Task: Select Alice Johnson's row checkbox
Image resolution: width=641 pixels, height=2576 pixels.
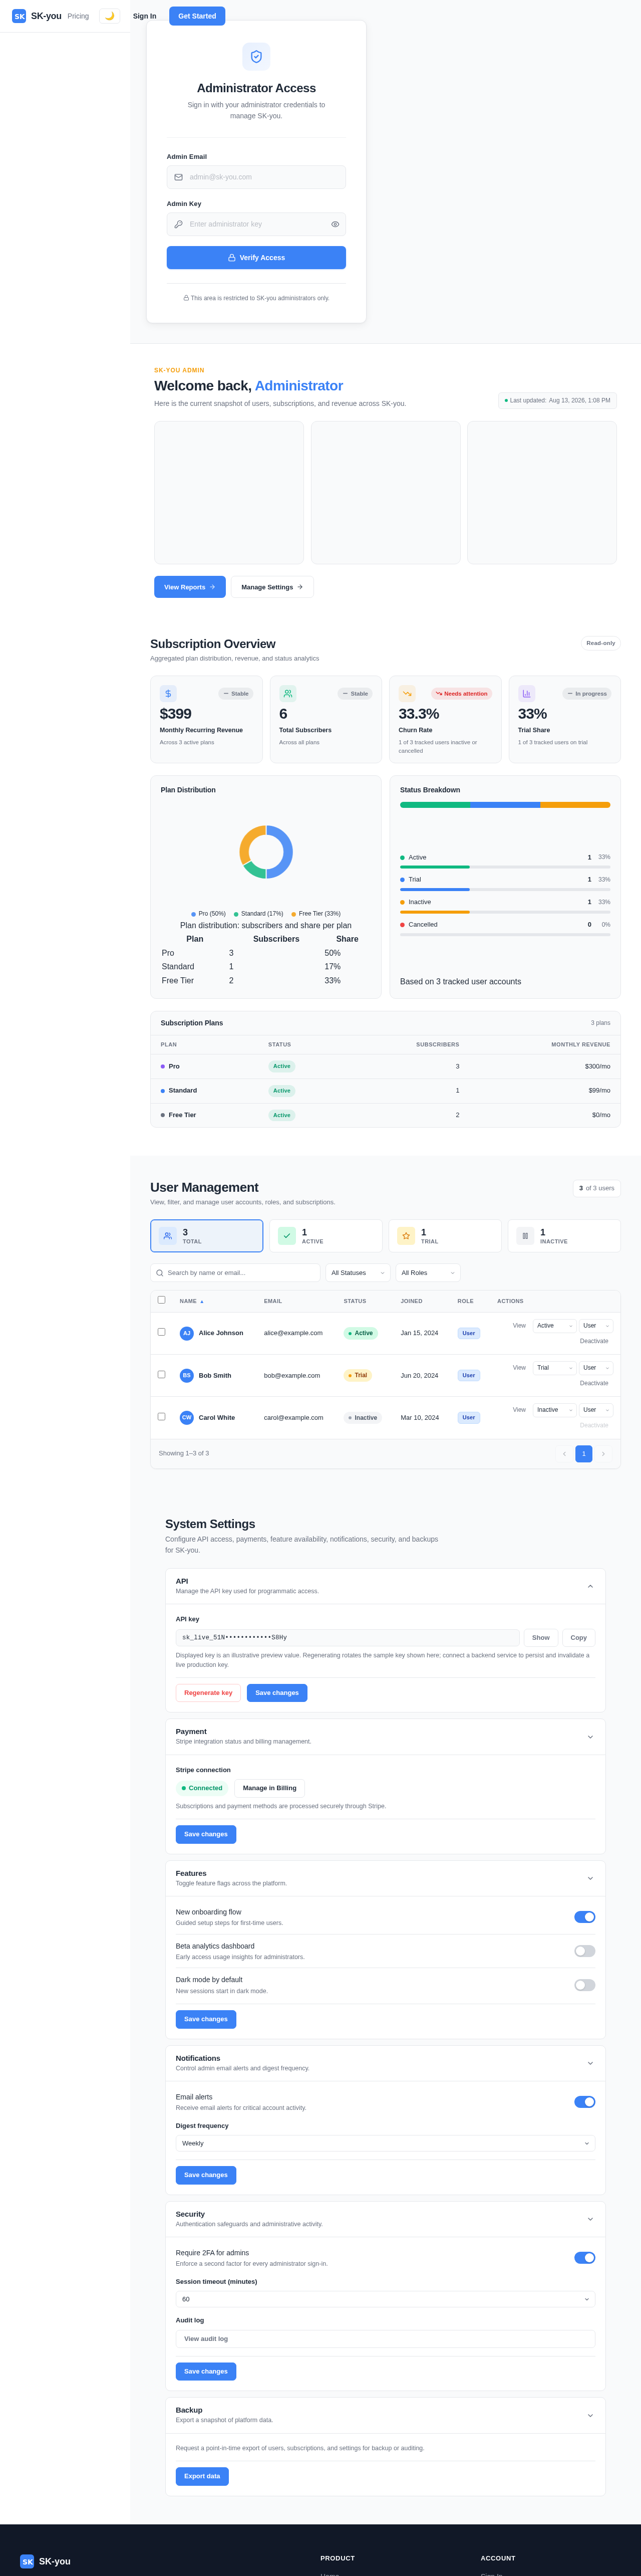Action: [162, 1332]
